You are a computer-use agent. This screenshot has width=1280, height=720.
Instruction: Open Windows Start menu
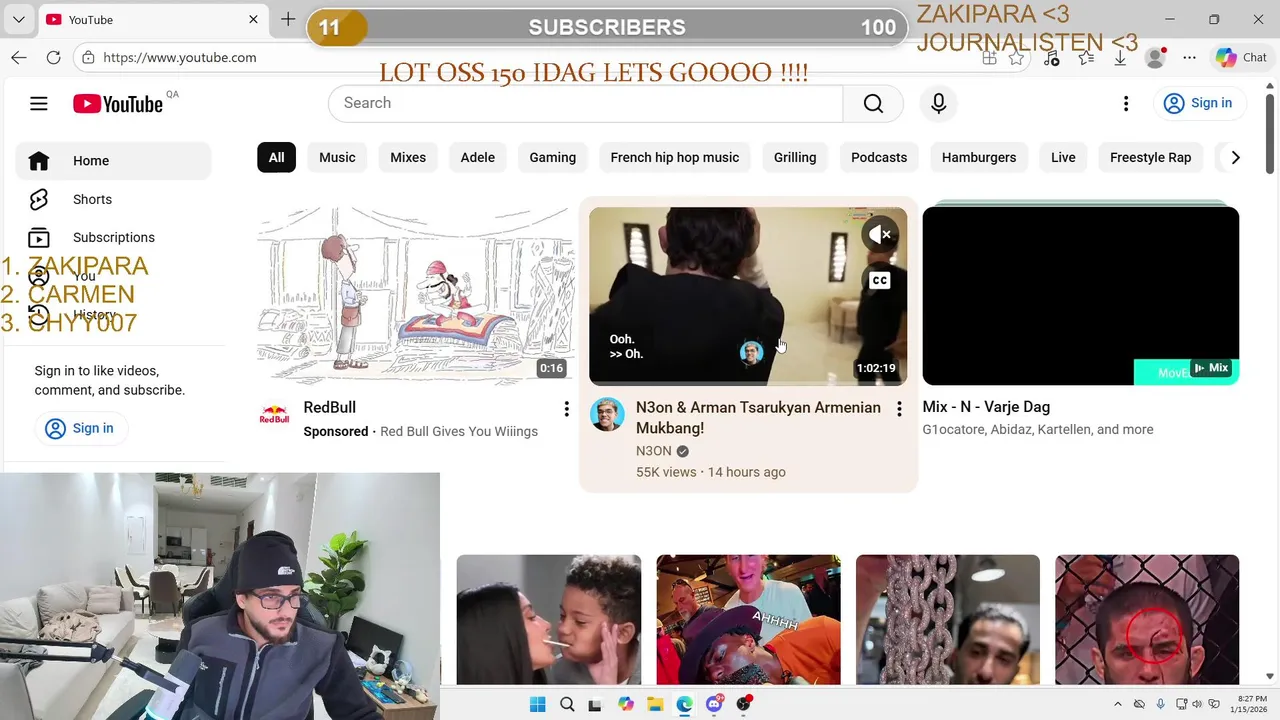537,704
